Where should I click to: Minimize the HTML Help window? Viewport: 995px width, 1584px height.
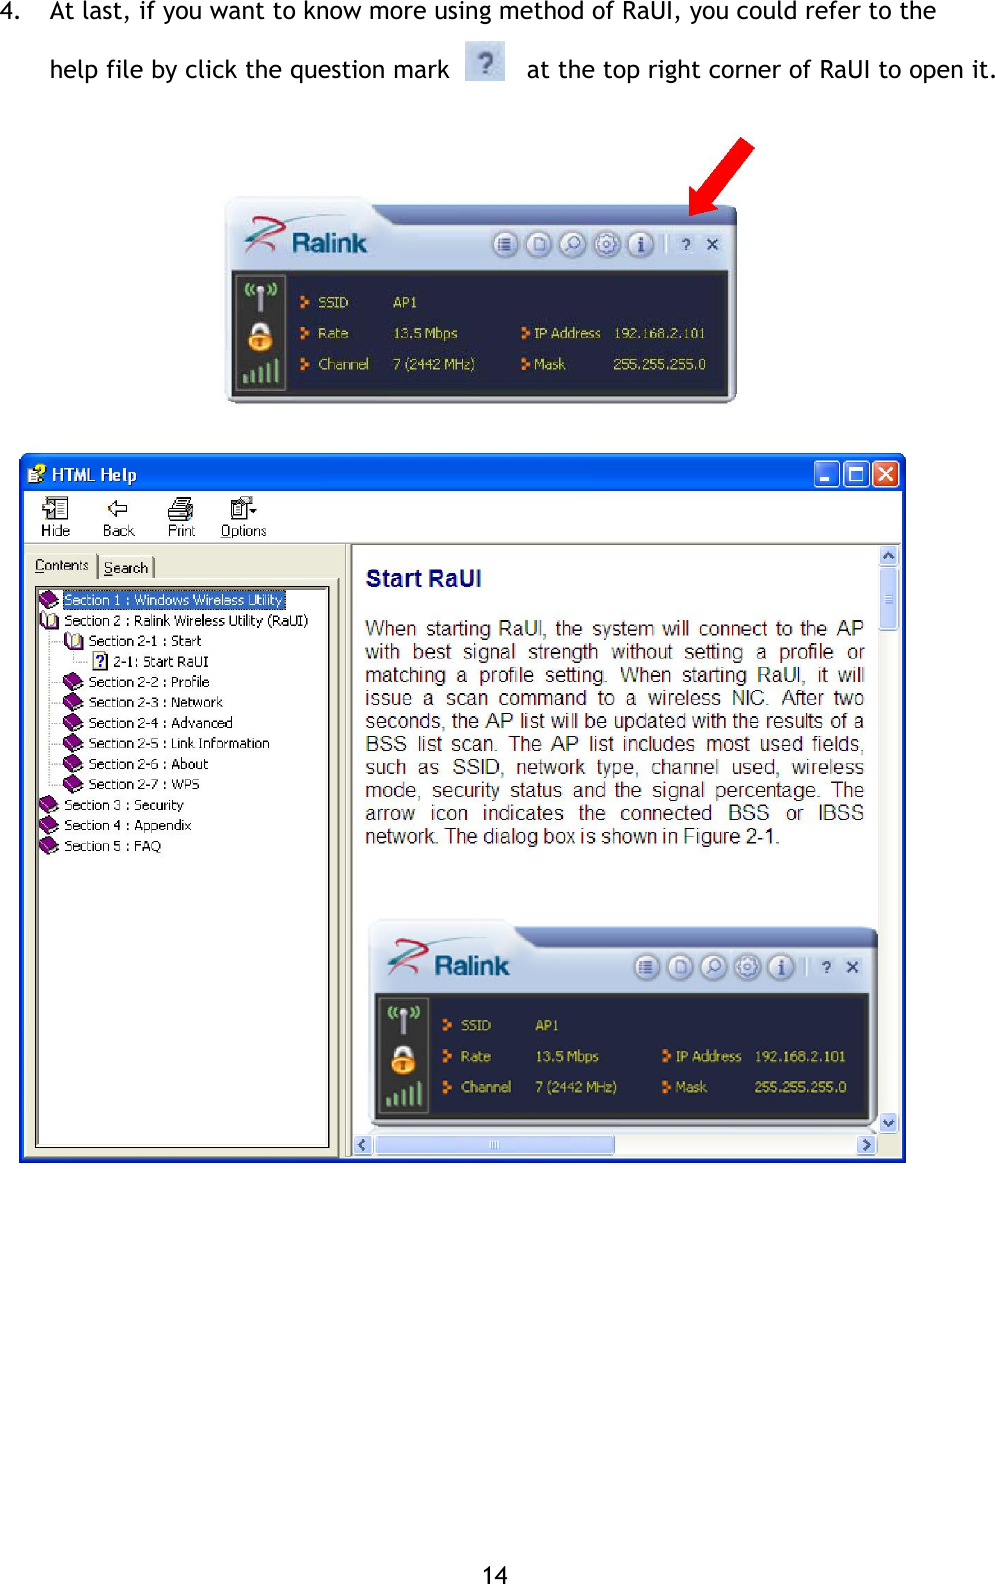[827, 474]
